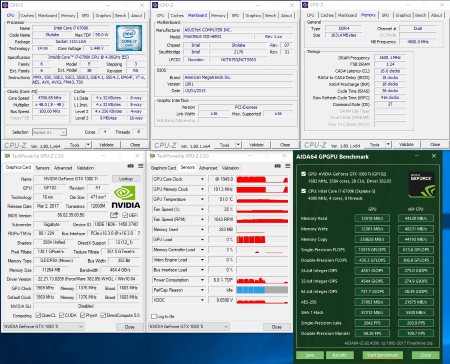450x364 pixels.
Task: Click the title bar icon of CPU-Z CPU window
Action: [x=6, y=5]
